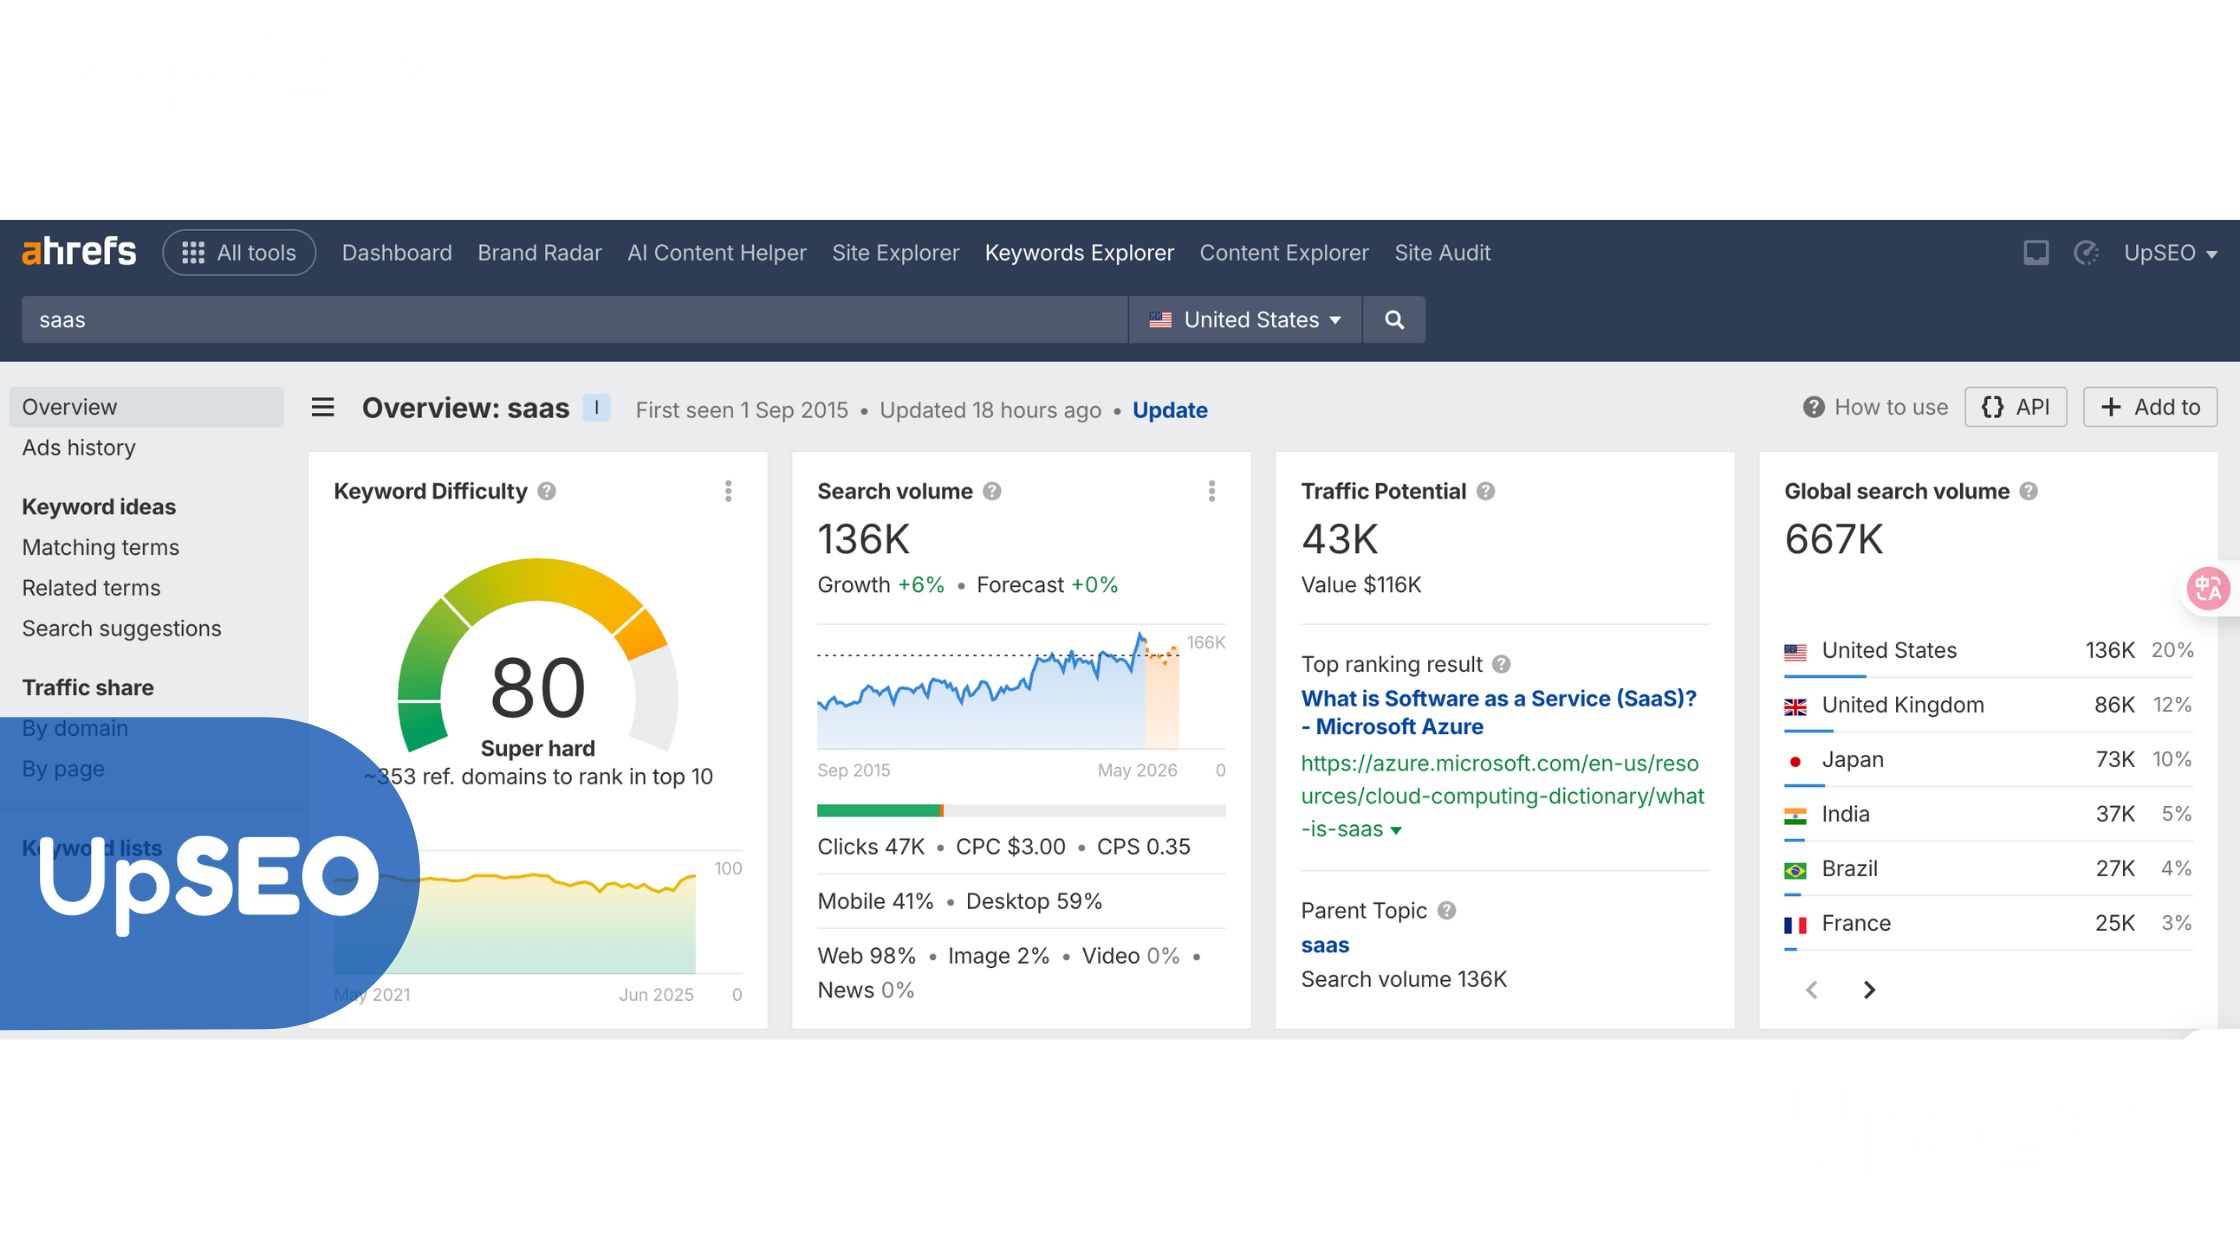Click the Value $116K text
2240x1260 pixels.
1361,585
